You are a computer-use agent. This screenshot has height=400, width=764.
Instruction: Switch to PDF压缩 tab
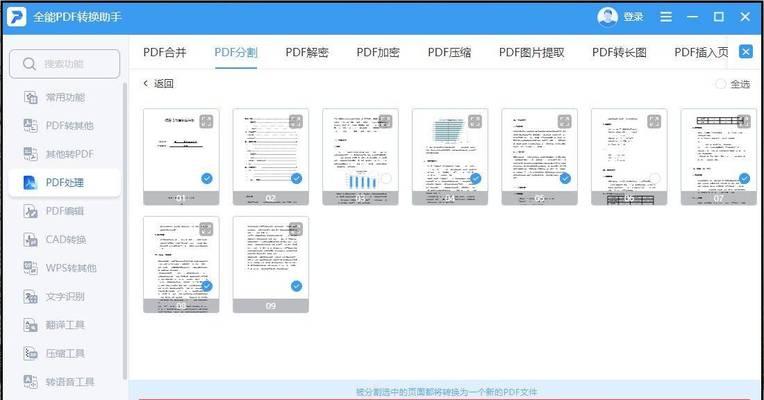coord(449,53)
